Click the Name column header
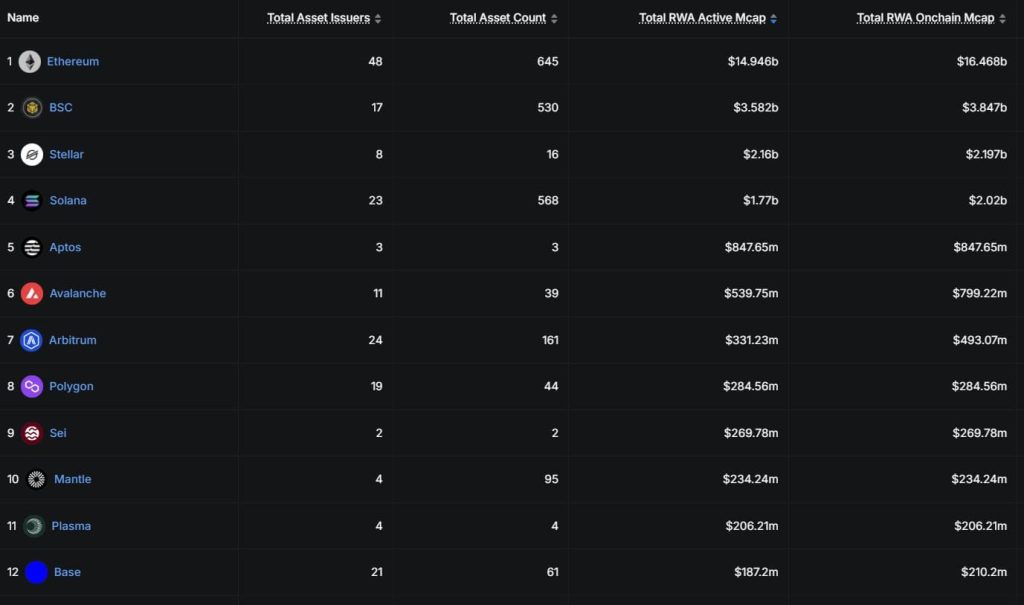 pos(23,18)
